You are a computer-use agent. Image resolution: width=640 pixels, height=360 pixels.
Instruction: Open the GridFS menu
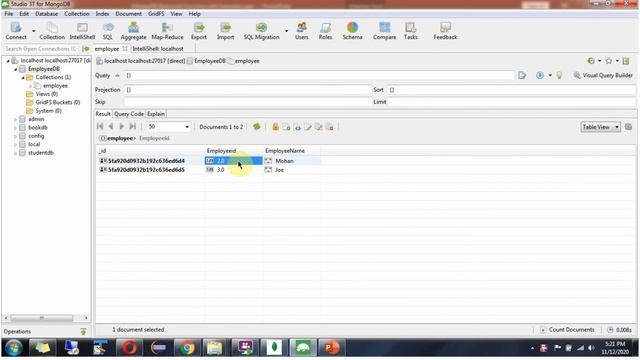pyautogui.click(x=156, y=14)
